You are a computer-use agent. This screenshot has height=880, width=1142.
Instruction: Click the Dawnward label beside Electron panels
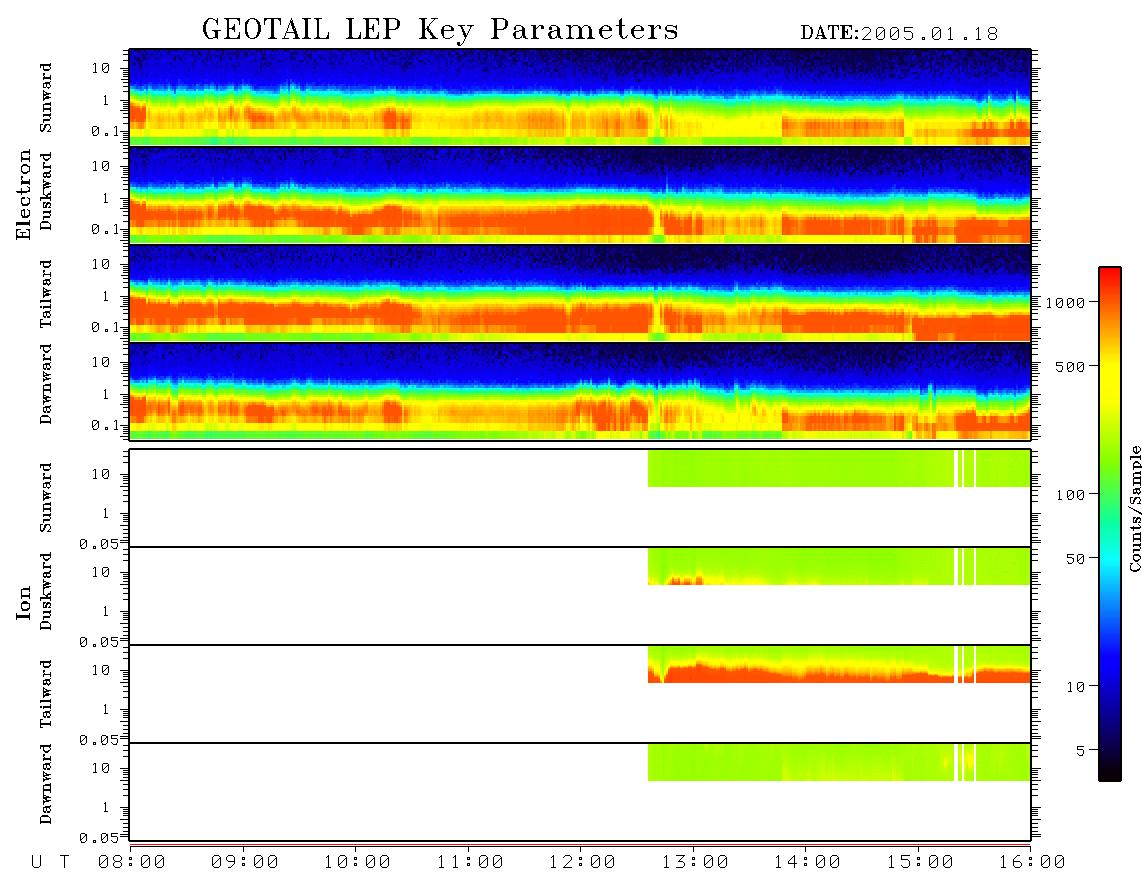click(x=46, y=384)
